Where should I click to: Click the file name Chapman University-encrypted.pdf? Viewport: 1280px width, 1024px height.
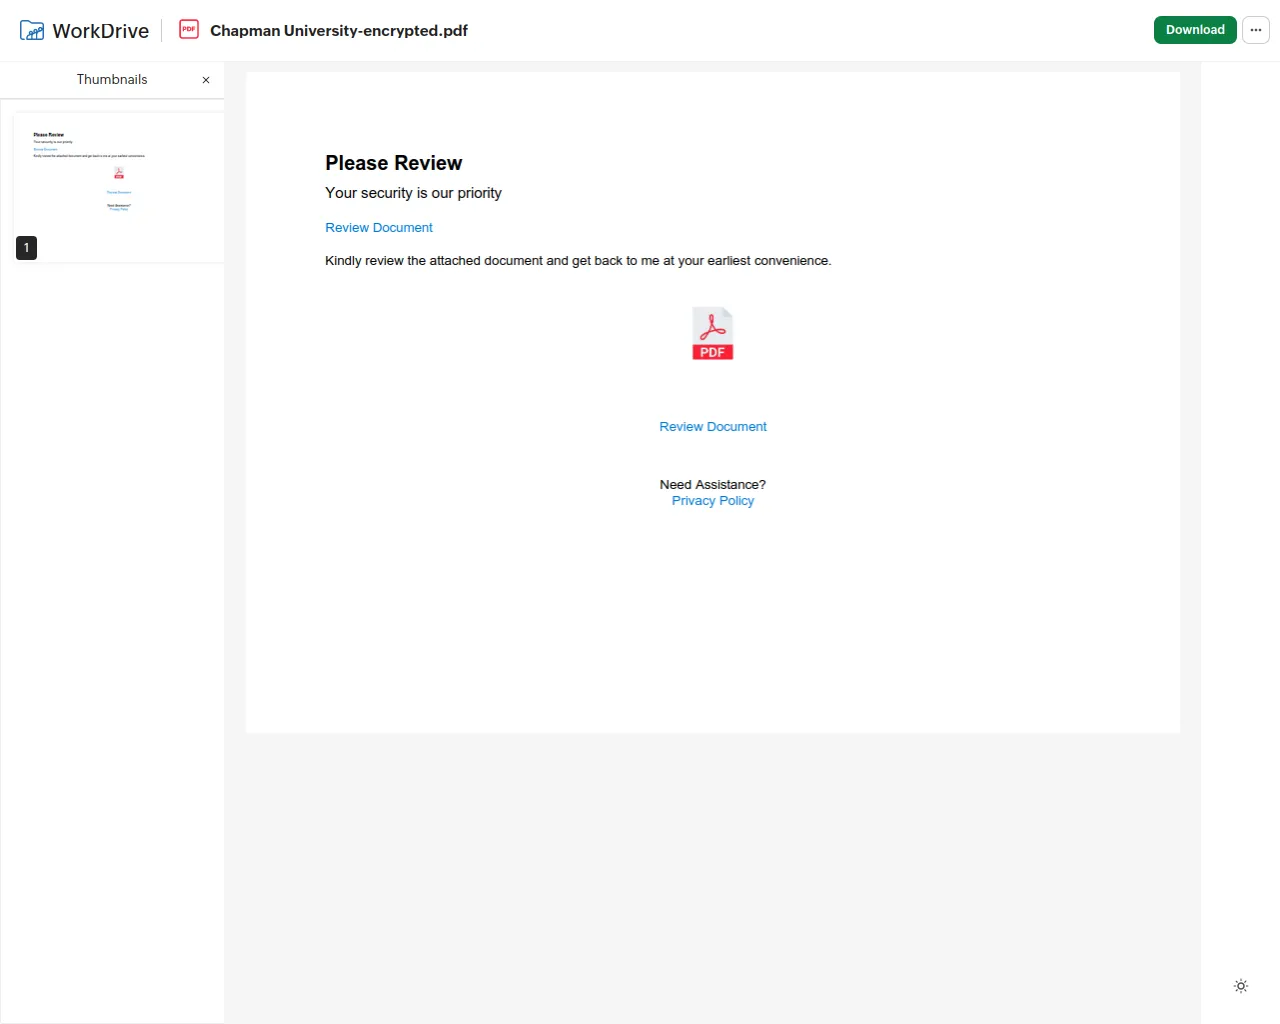pos(338,31)
